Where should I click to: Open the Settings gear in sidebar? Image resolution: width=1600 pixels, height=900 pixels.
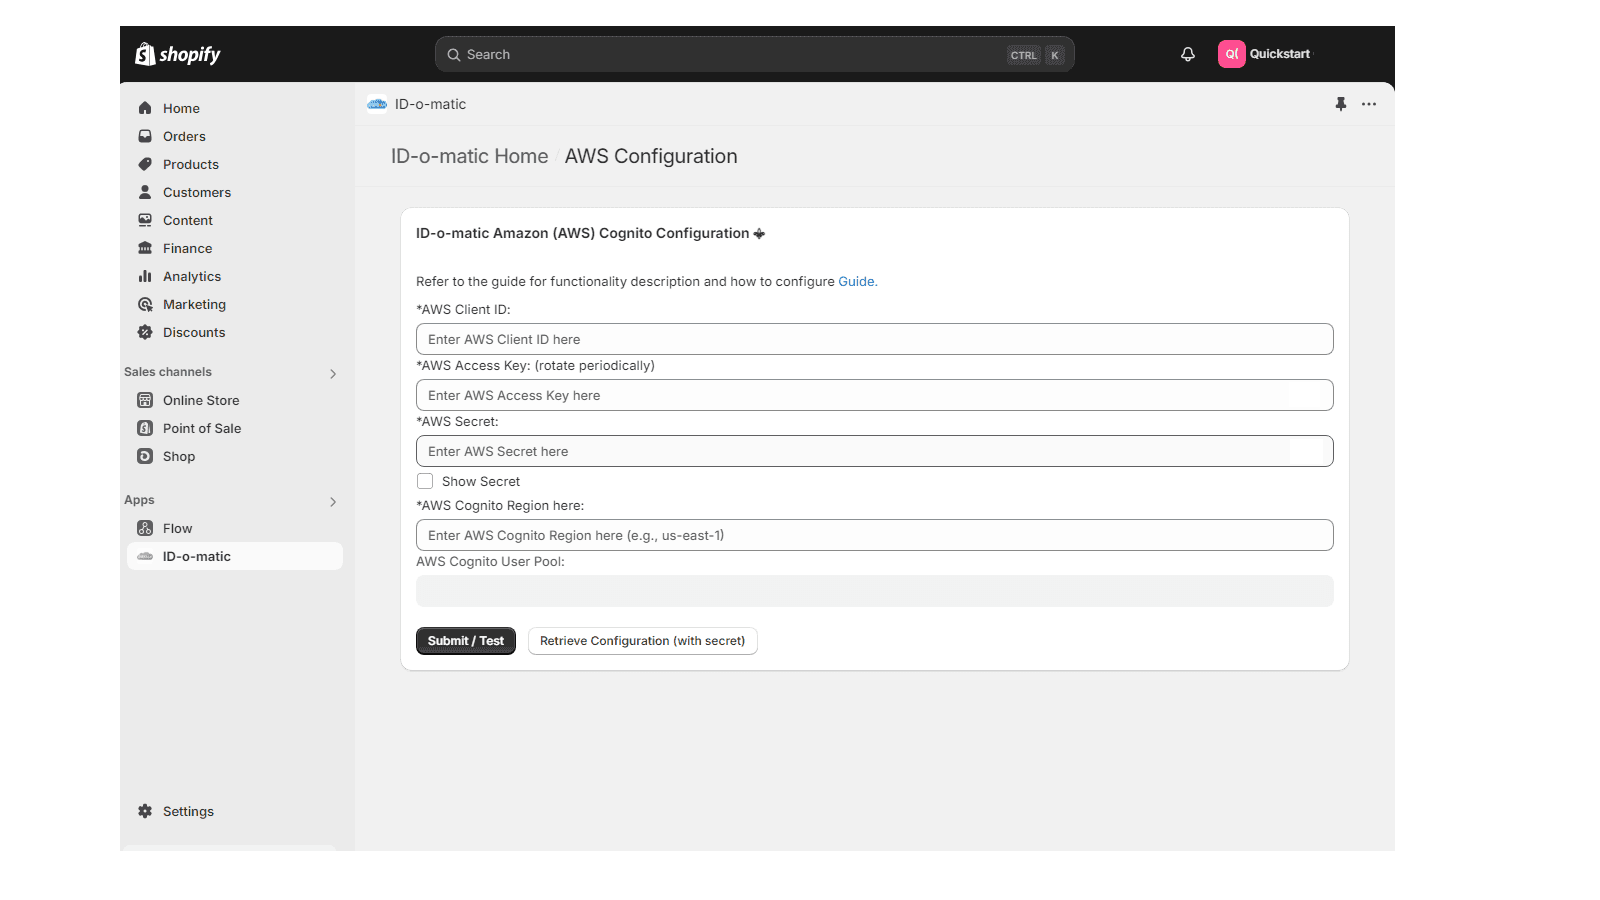click(146, 811)
